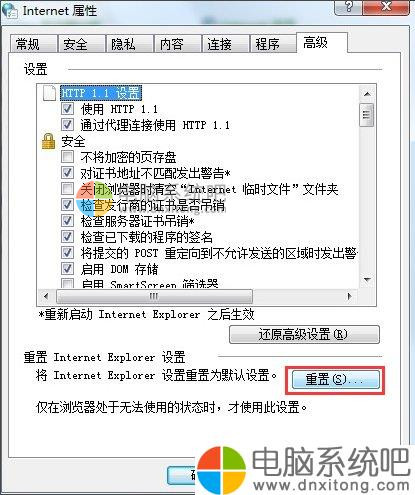The height and width of the screenshot is (495, 415).
Task: Click the horizontal scroll right arrow
Action: click(349, 296)
